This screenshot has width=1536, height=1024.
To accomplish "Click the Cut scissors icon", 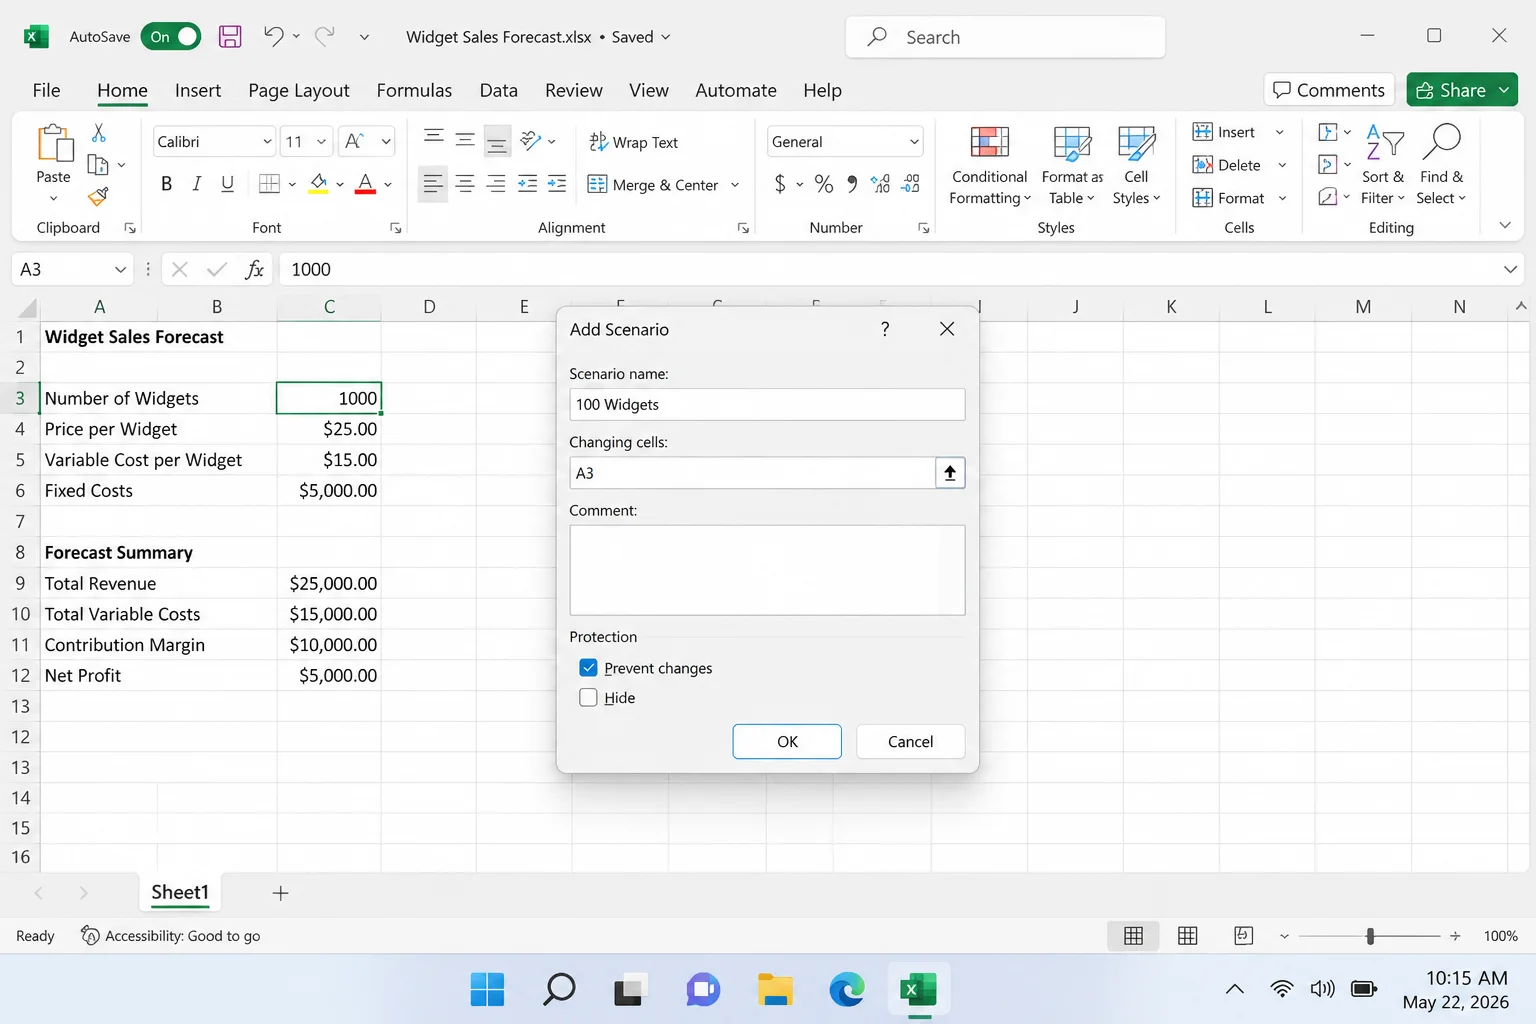I will 99,132.
